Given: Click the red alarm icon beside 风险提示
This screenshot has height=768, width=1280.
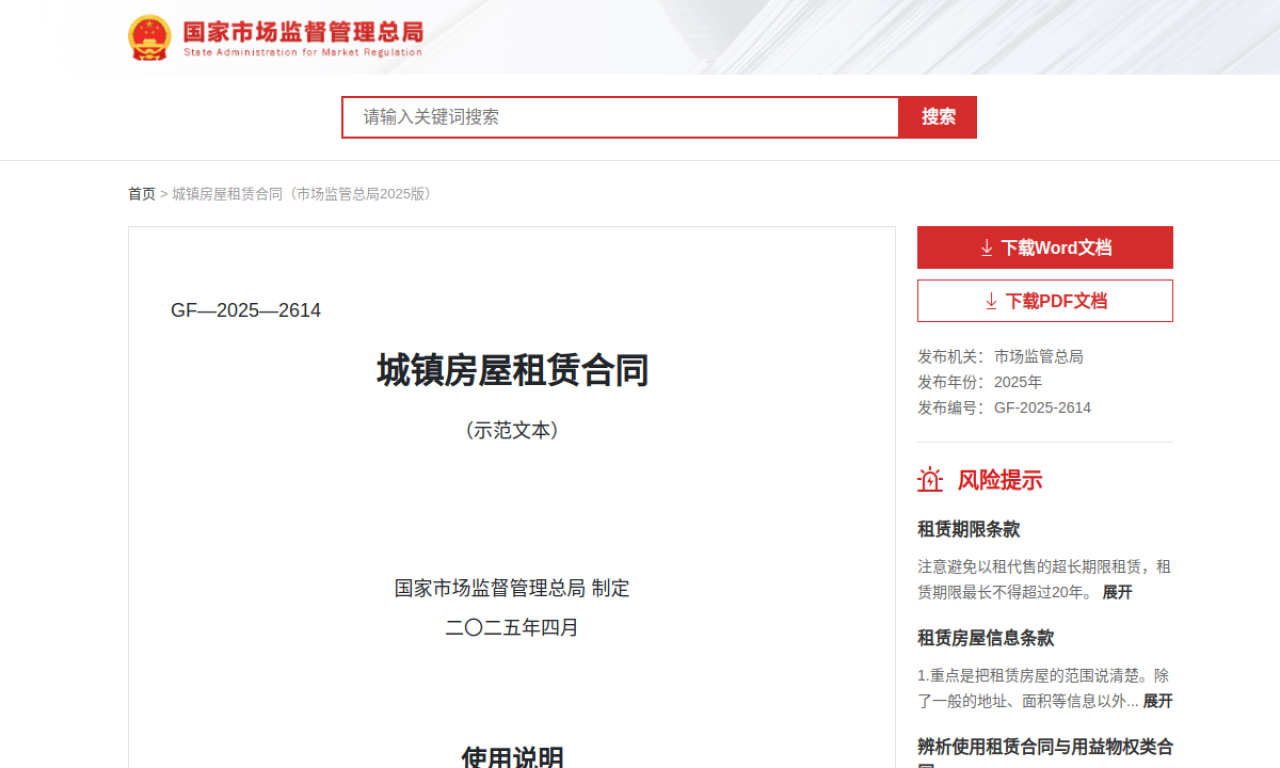Looking at the screenshot, I should [930, 480].
